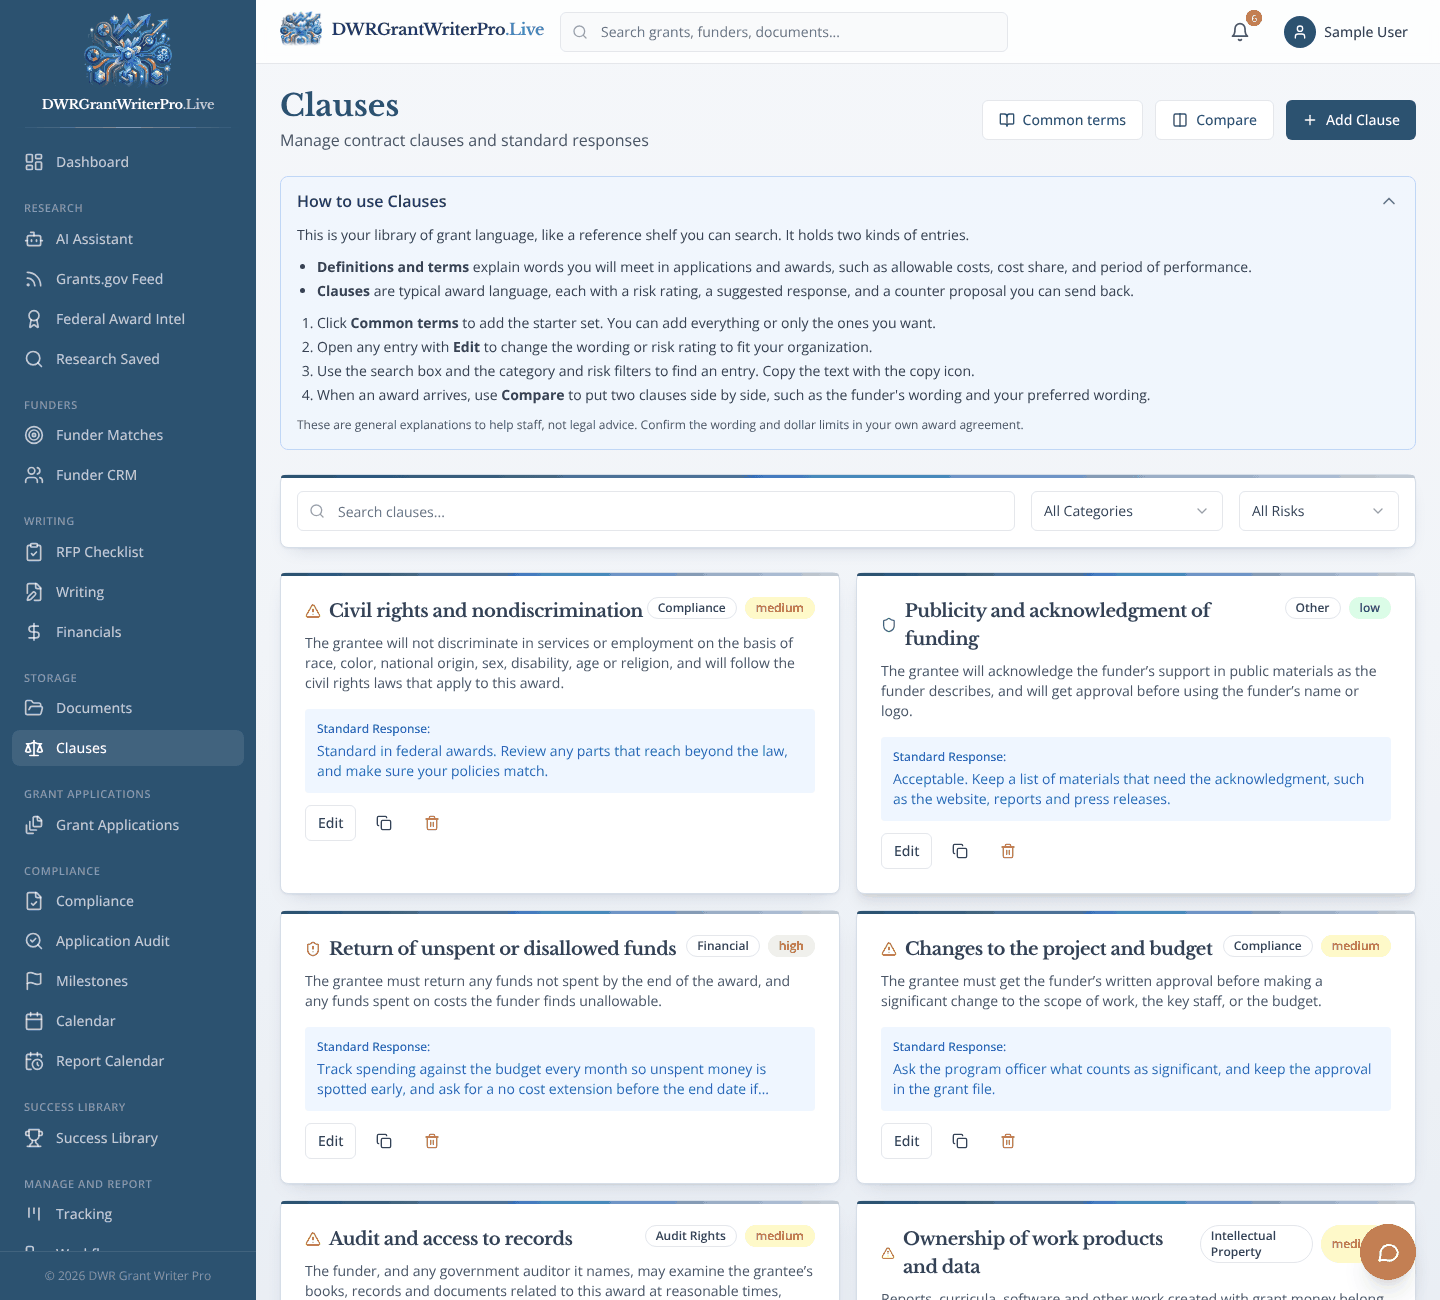Click the Common terms button

coord(1062,120)
